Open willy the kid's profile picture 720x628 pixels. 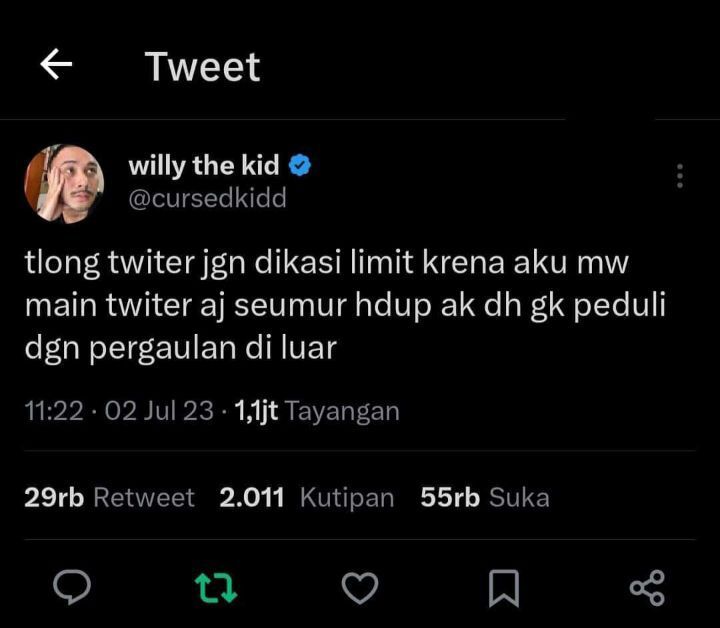coord(64,184)
